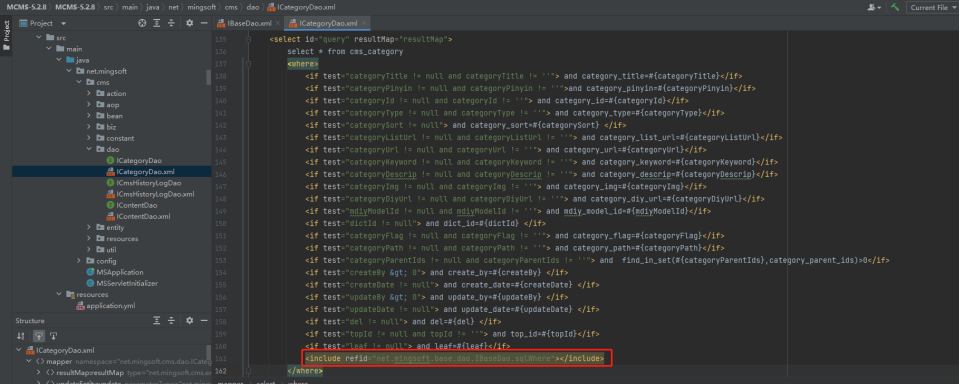Switch to the IBaseDao.xml editor tab
This screenshot has width=960, height=384.
(249, 23)
